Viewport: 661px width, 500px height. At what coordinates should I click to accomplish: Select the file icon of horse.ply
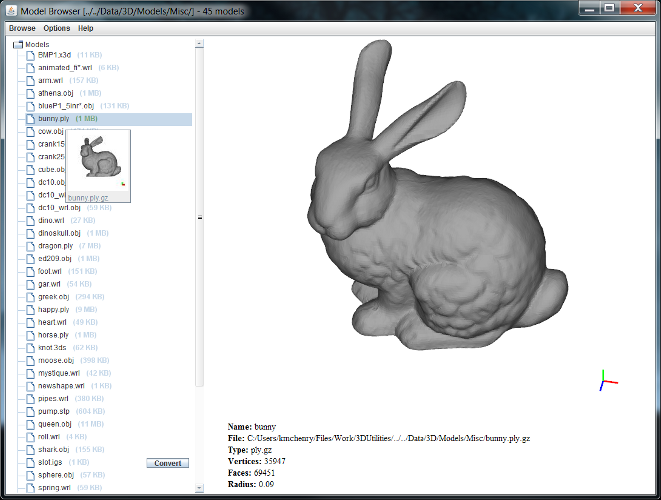[30, 335]
